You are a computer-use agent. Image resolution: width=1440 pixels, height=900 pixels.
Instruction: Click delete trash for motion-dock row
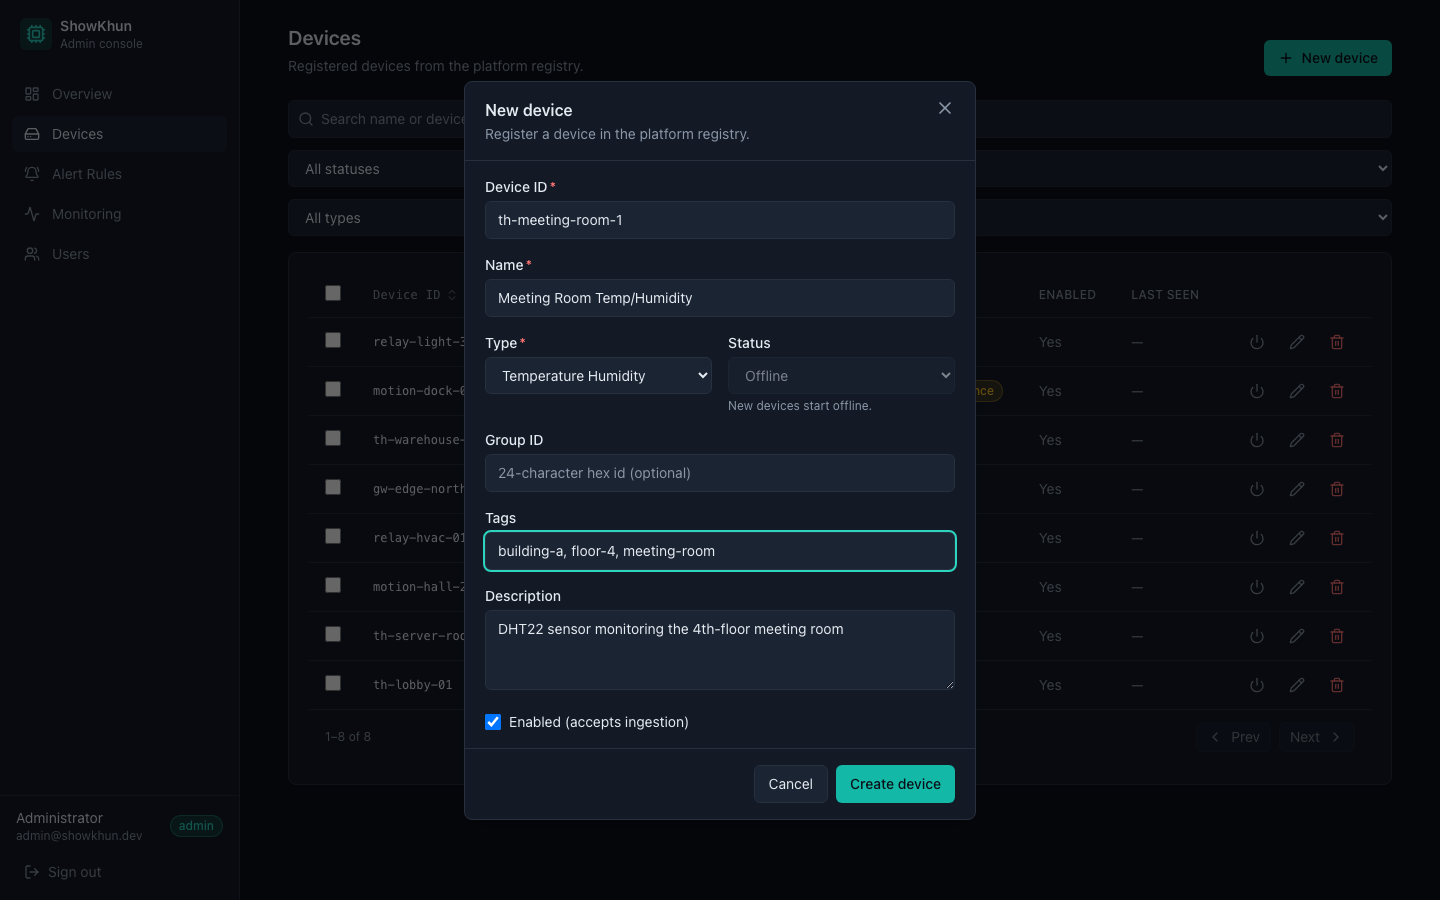pos(1337,391)
